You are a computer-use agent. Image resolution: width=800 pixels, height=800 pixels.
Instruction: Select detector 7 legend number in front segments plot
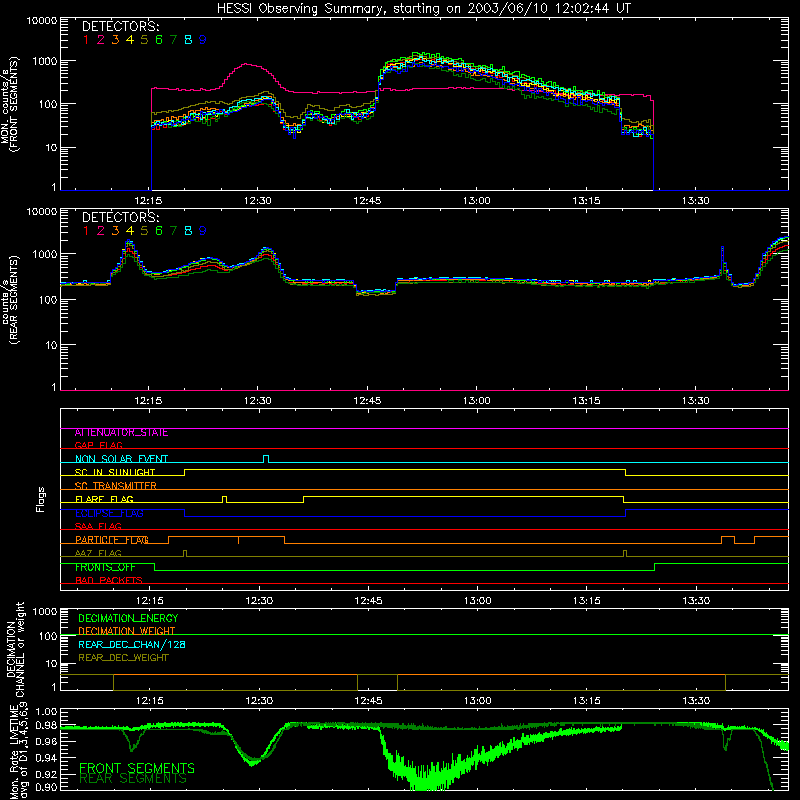(173, 40)
